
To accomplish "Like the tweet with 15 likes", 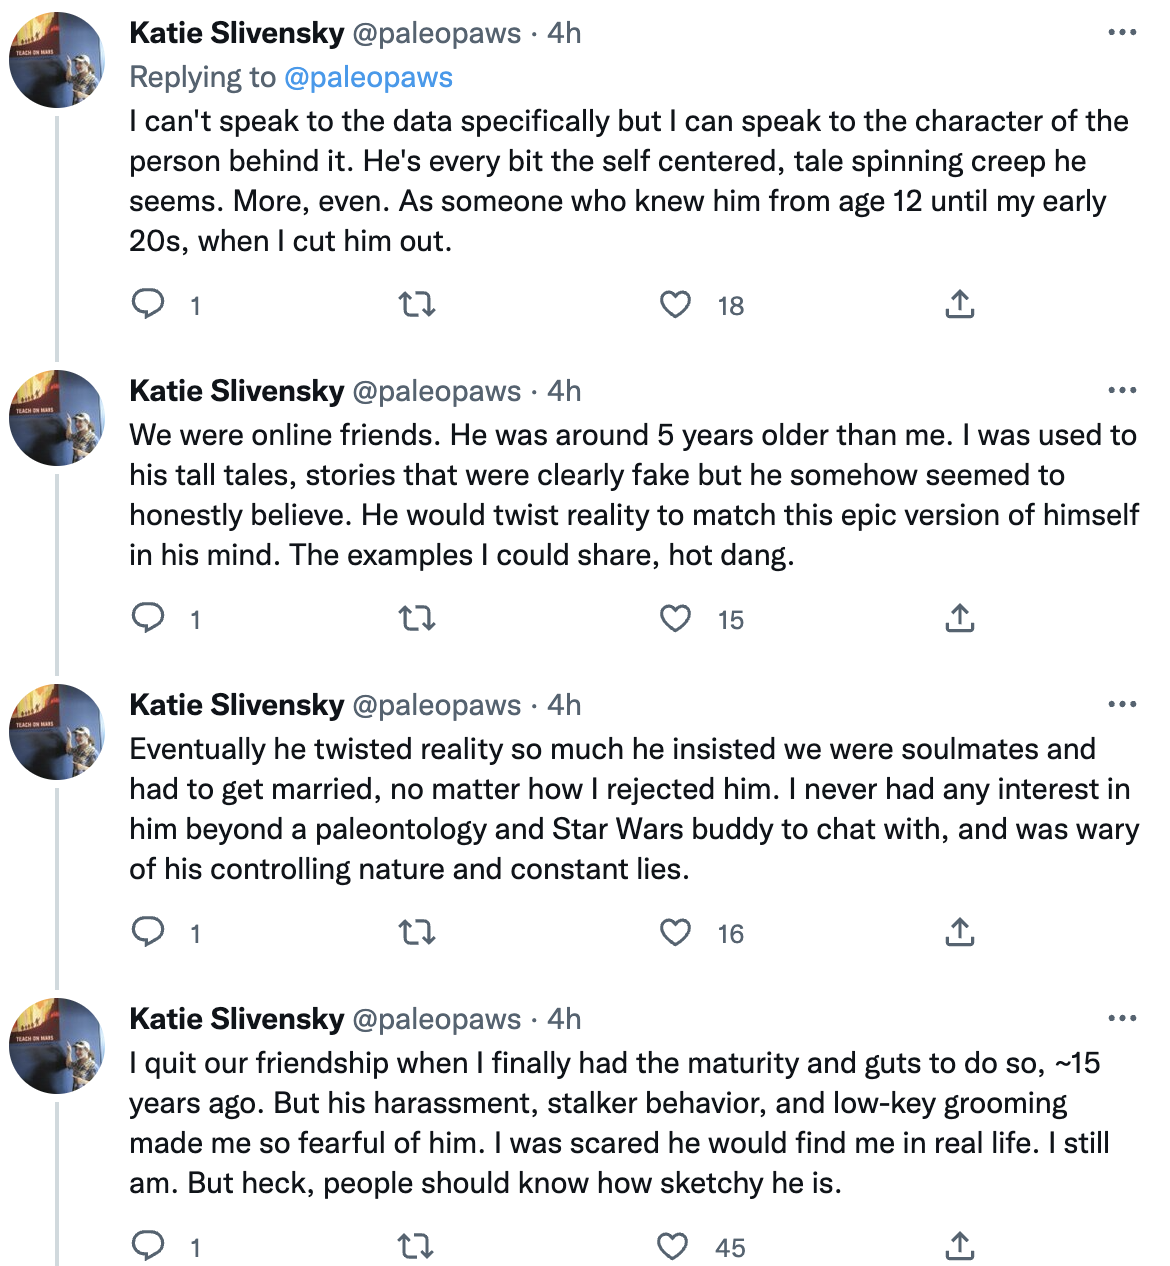I will [x=676, y=619].
